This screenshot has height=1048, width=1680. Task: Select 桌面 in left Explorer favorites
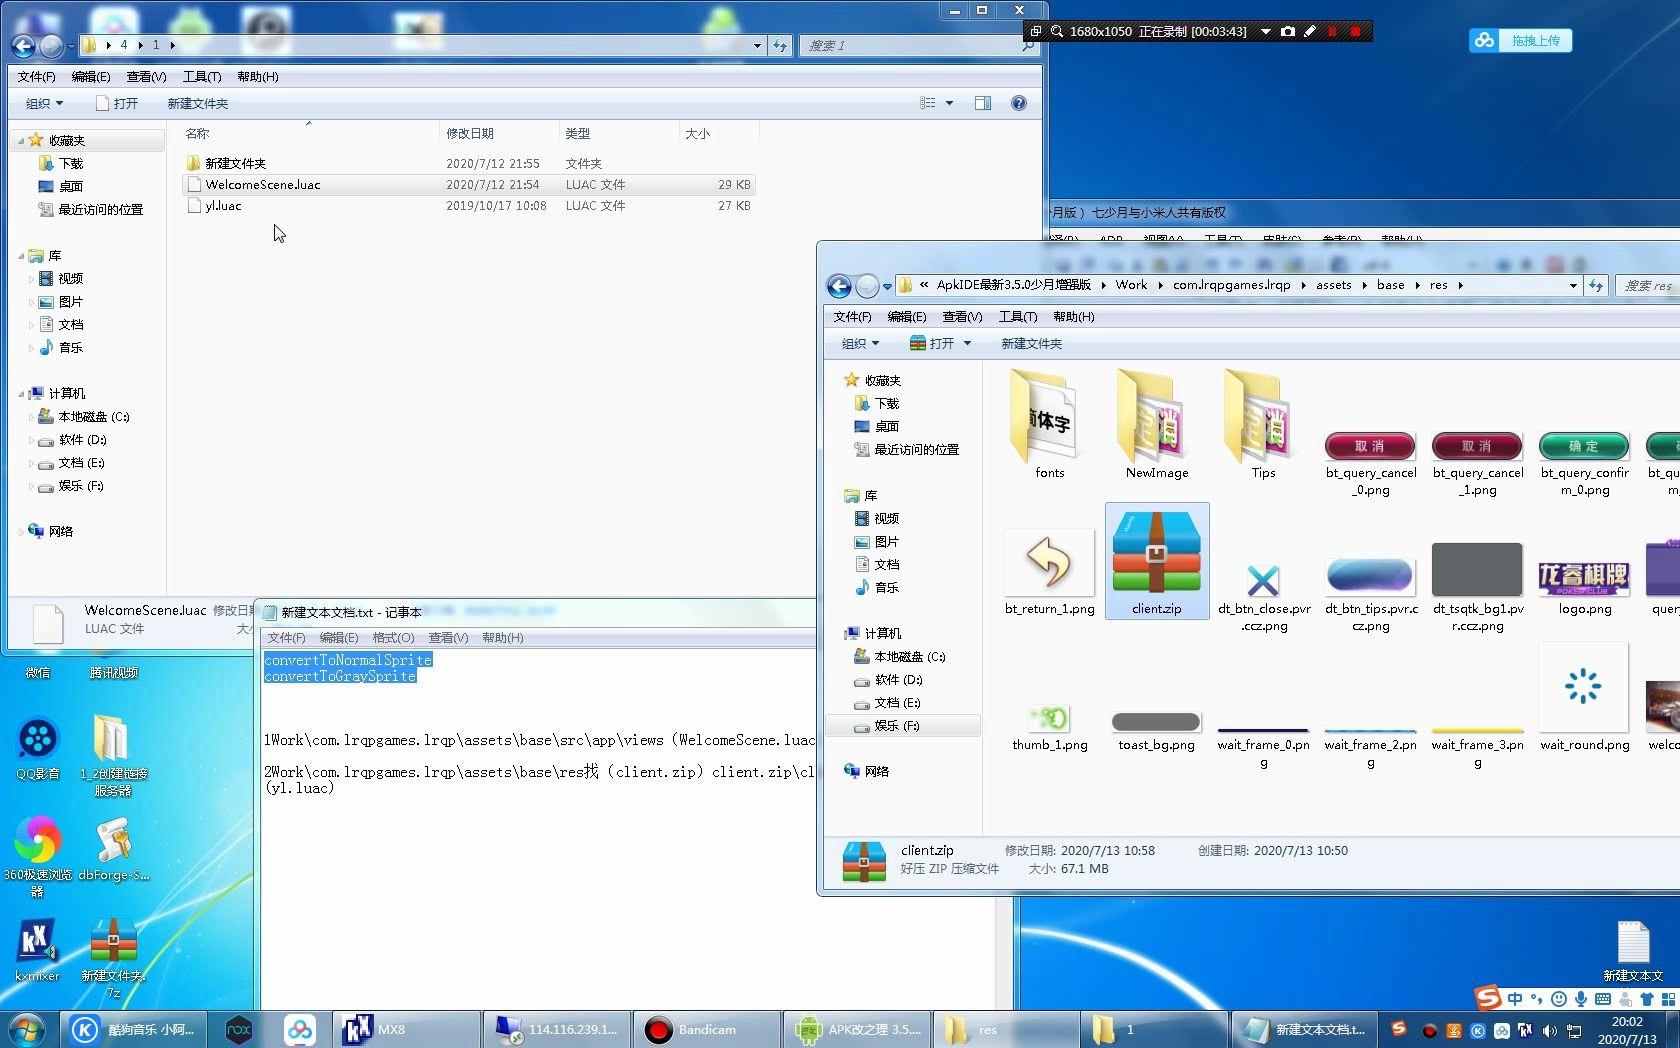[x=61, y=187]
